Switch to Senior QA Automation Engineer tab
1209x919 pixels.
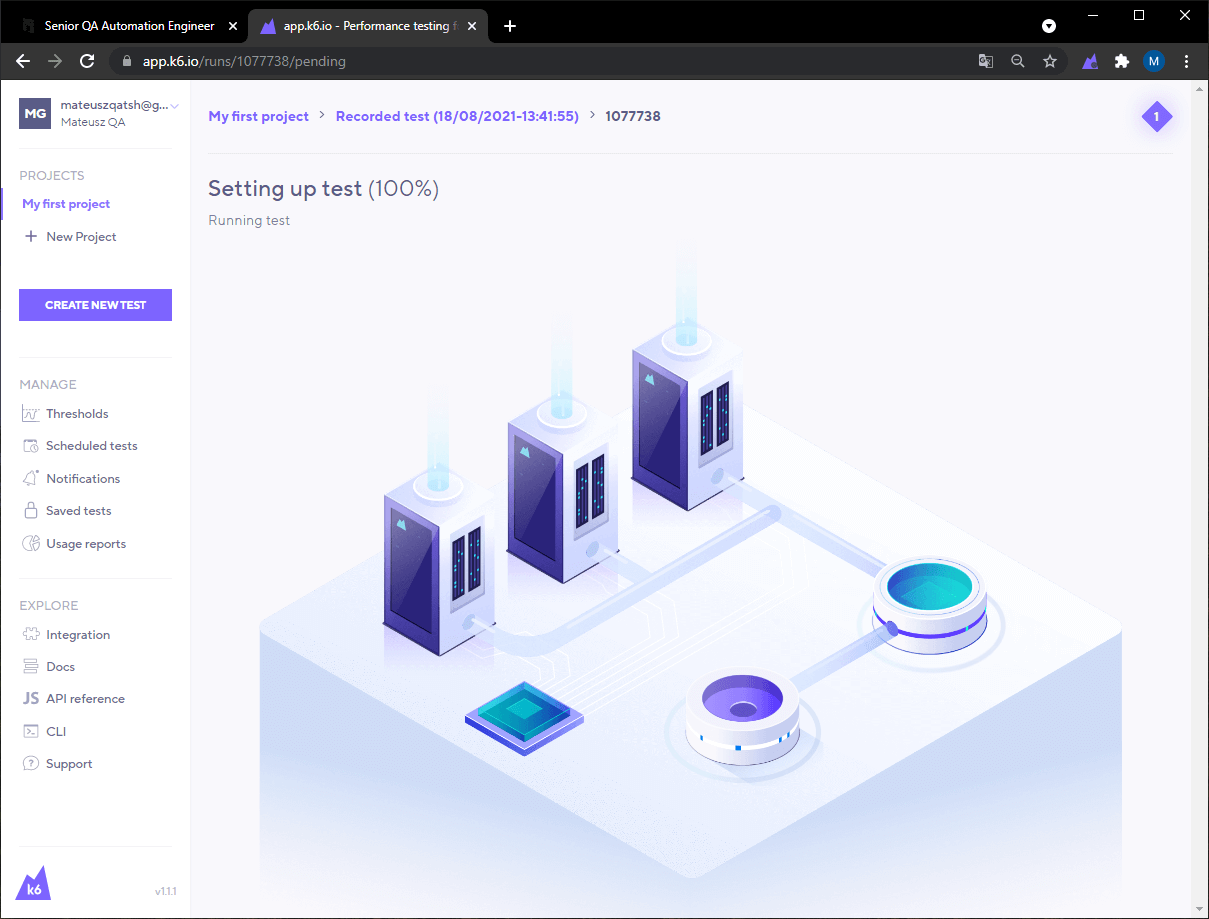click(130, 26)
